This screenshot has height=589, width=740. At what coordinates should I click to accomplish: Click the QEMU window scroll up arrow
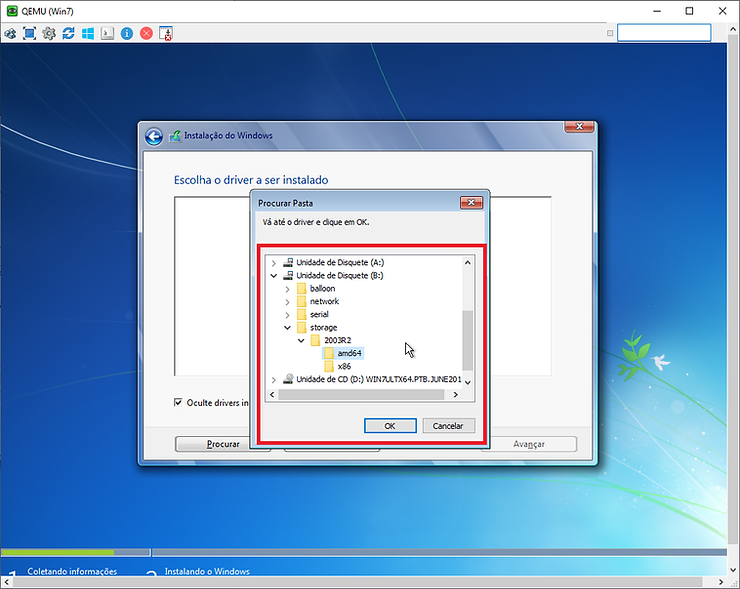point(733,29)
